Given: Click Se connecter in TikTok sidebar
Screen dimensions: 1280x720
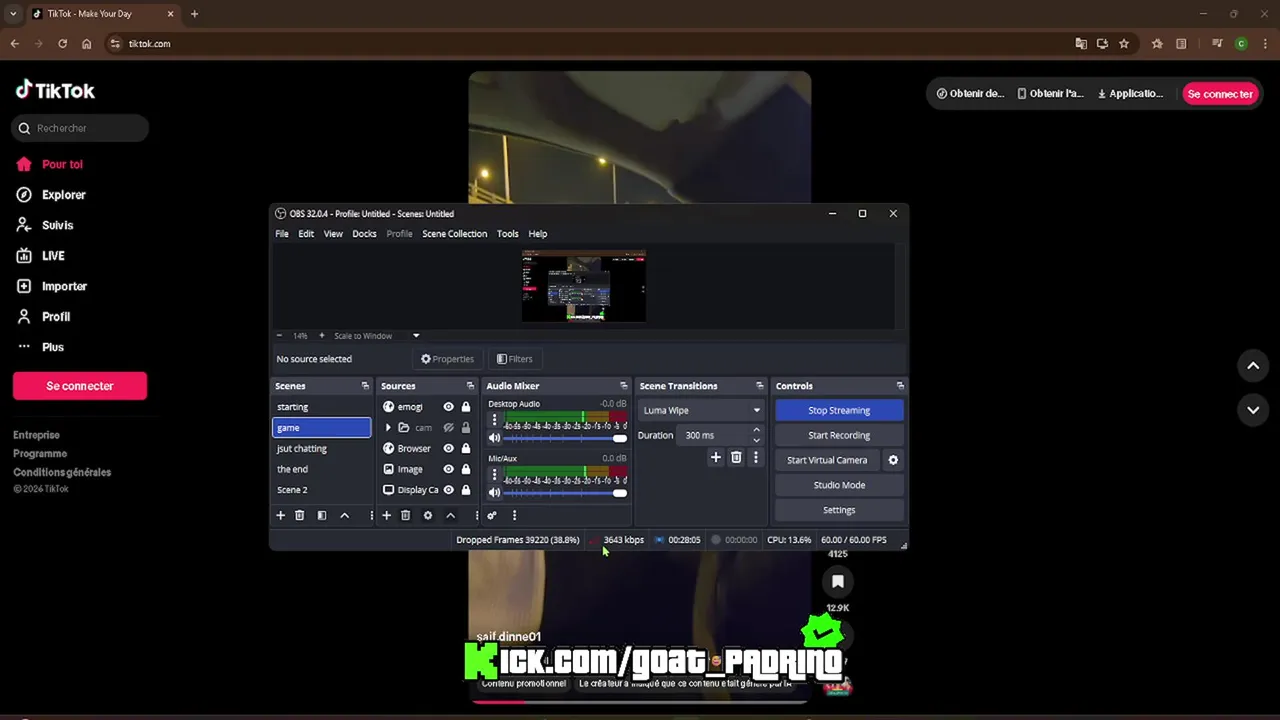Looking at the screenshot, I should coord(80,386).
